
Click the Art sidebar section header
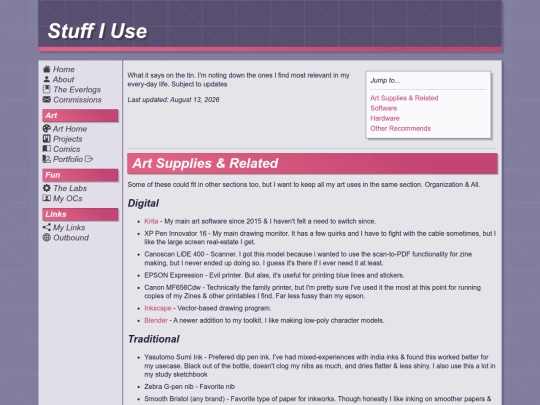coord(80,115)
